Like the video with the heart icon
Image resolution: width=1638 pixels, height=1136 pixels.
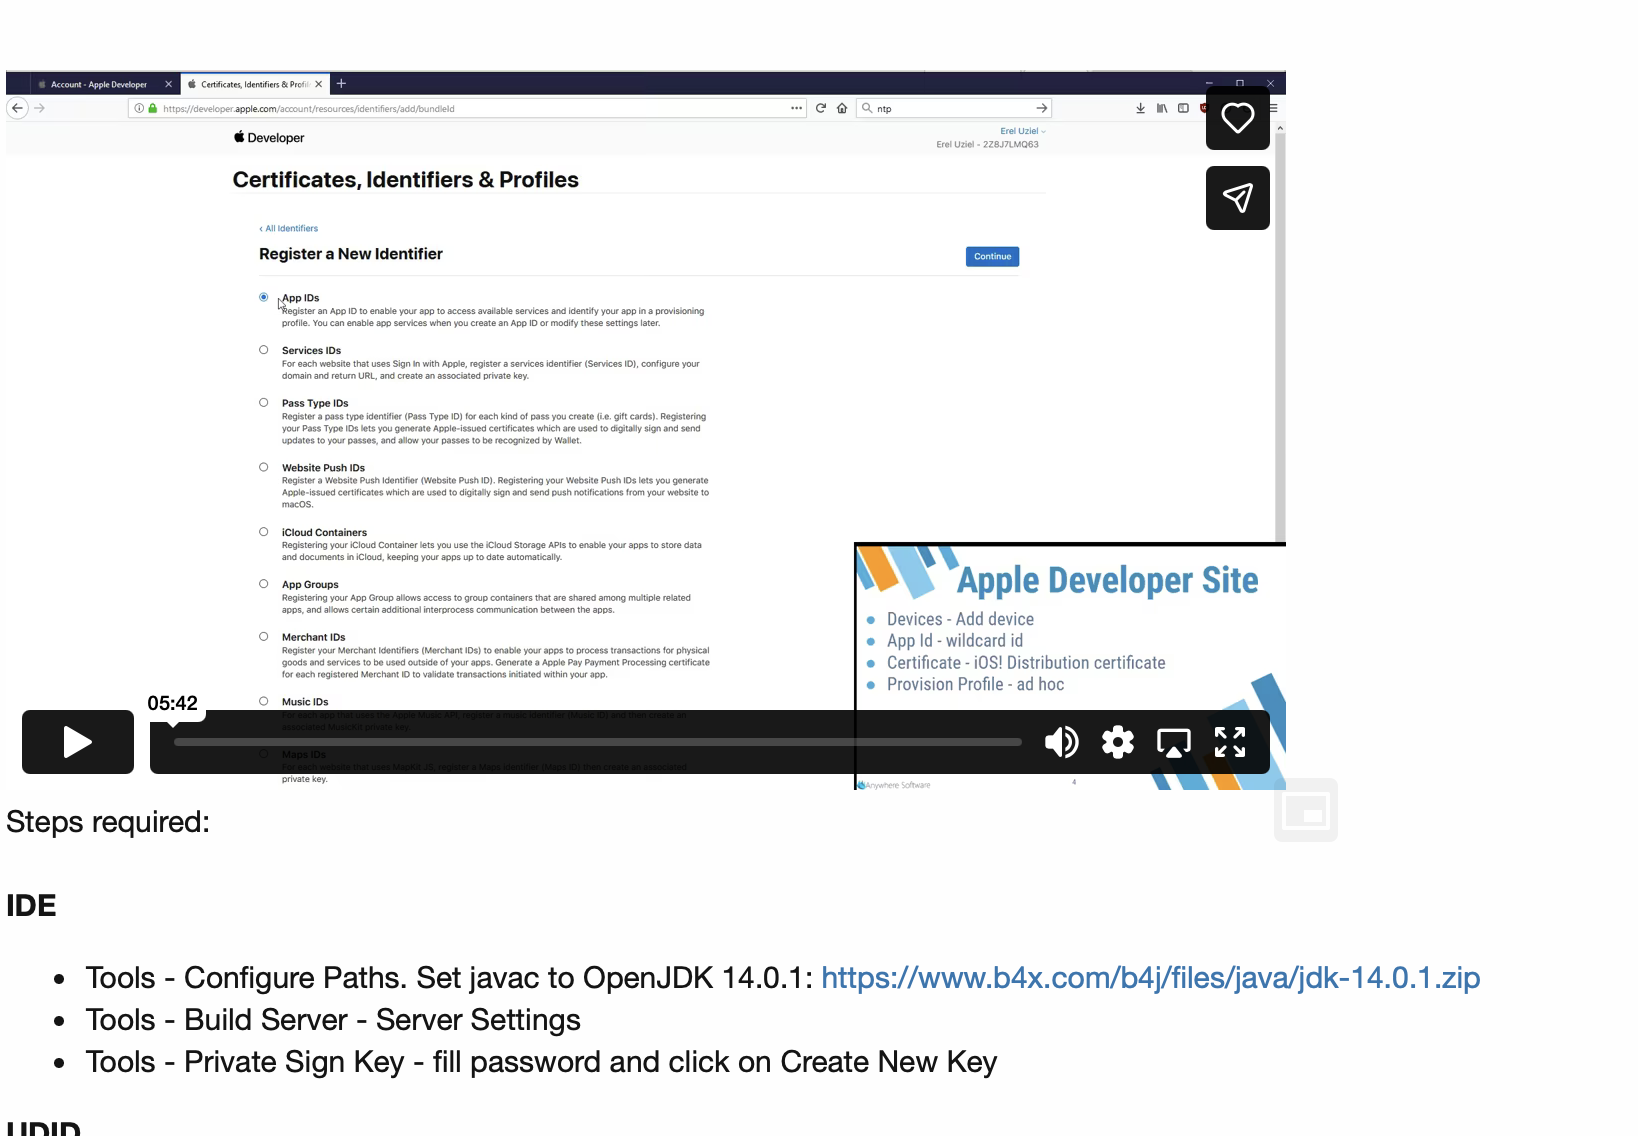tap(1237, 118)
